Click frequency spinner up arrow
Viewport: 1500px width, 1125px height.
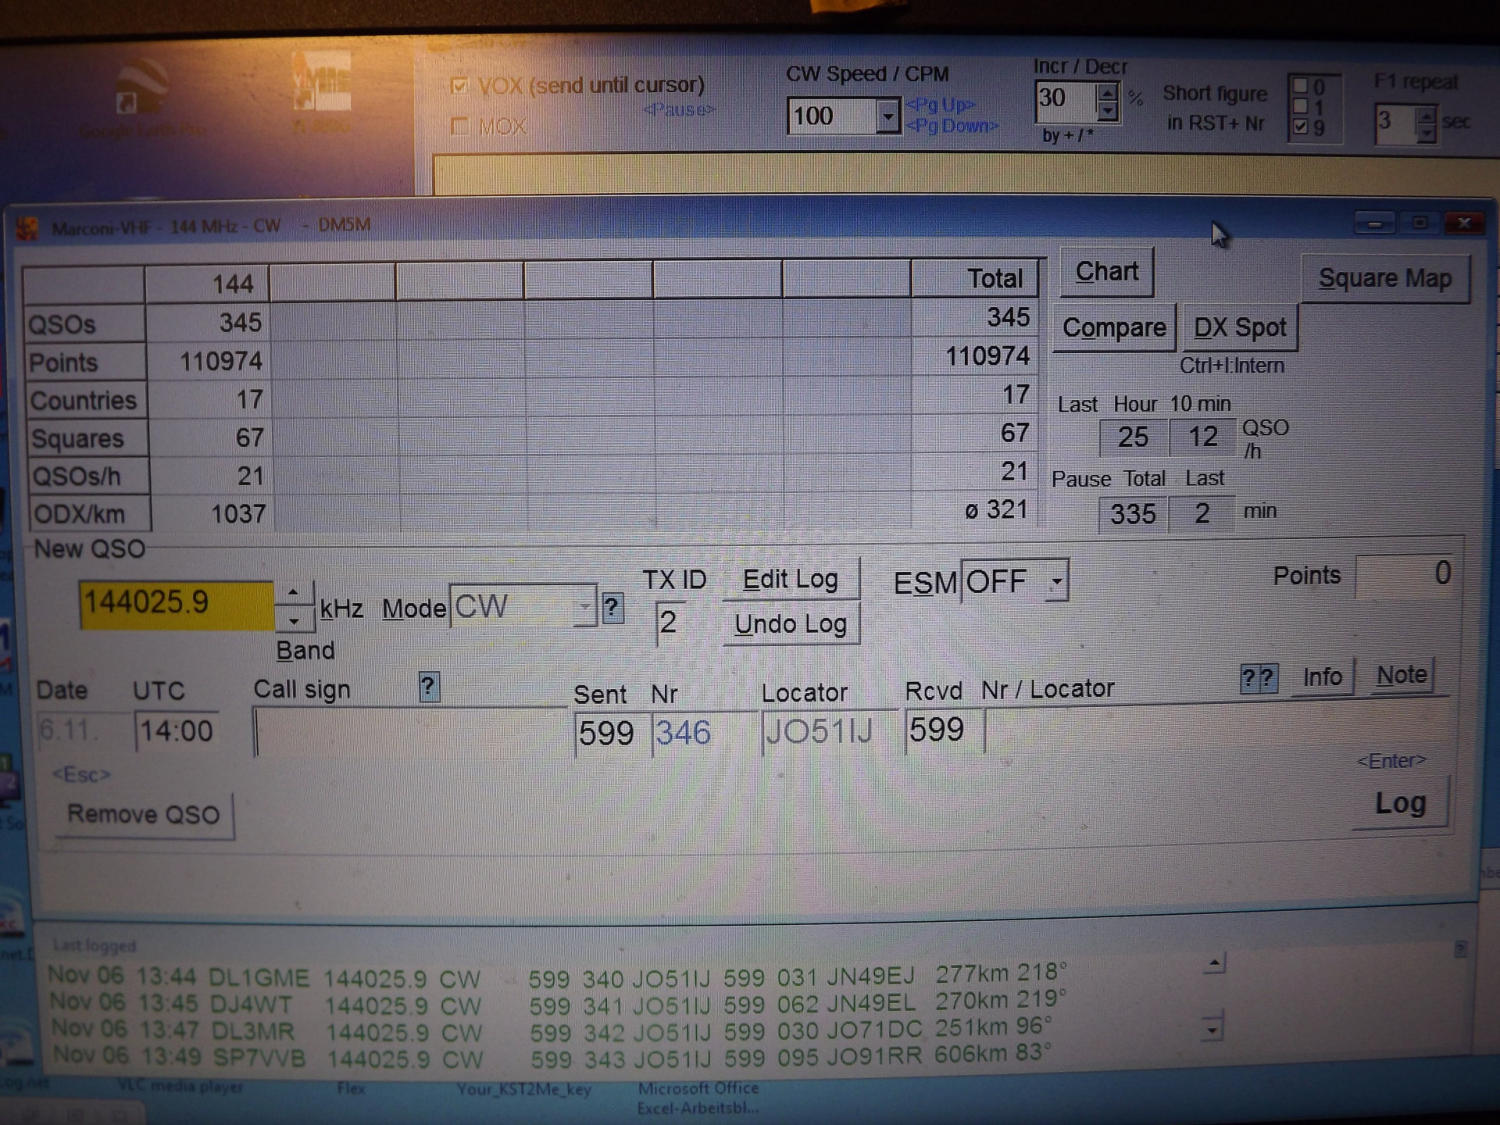point(293,593)
